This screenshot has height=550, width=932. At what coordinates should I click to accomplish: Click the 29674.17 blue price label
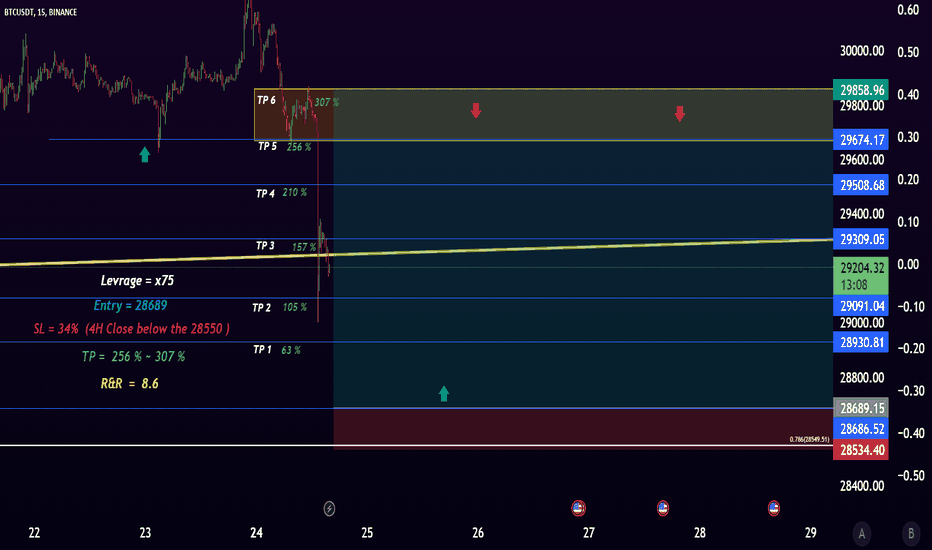click(x=861, y=140)
